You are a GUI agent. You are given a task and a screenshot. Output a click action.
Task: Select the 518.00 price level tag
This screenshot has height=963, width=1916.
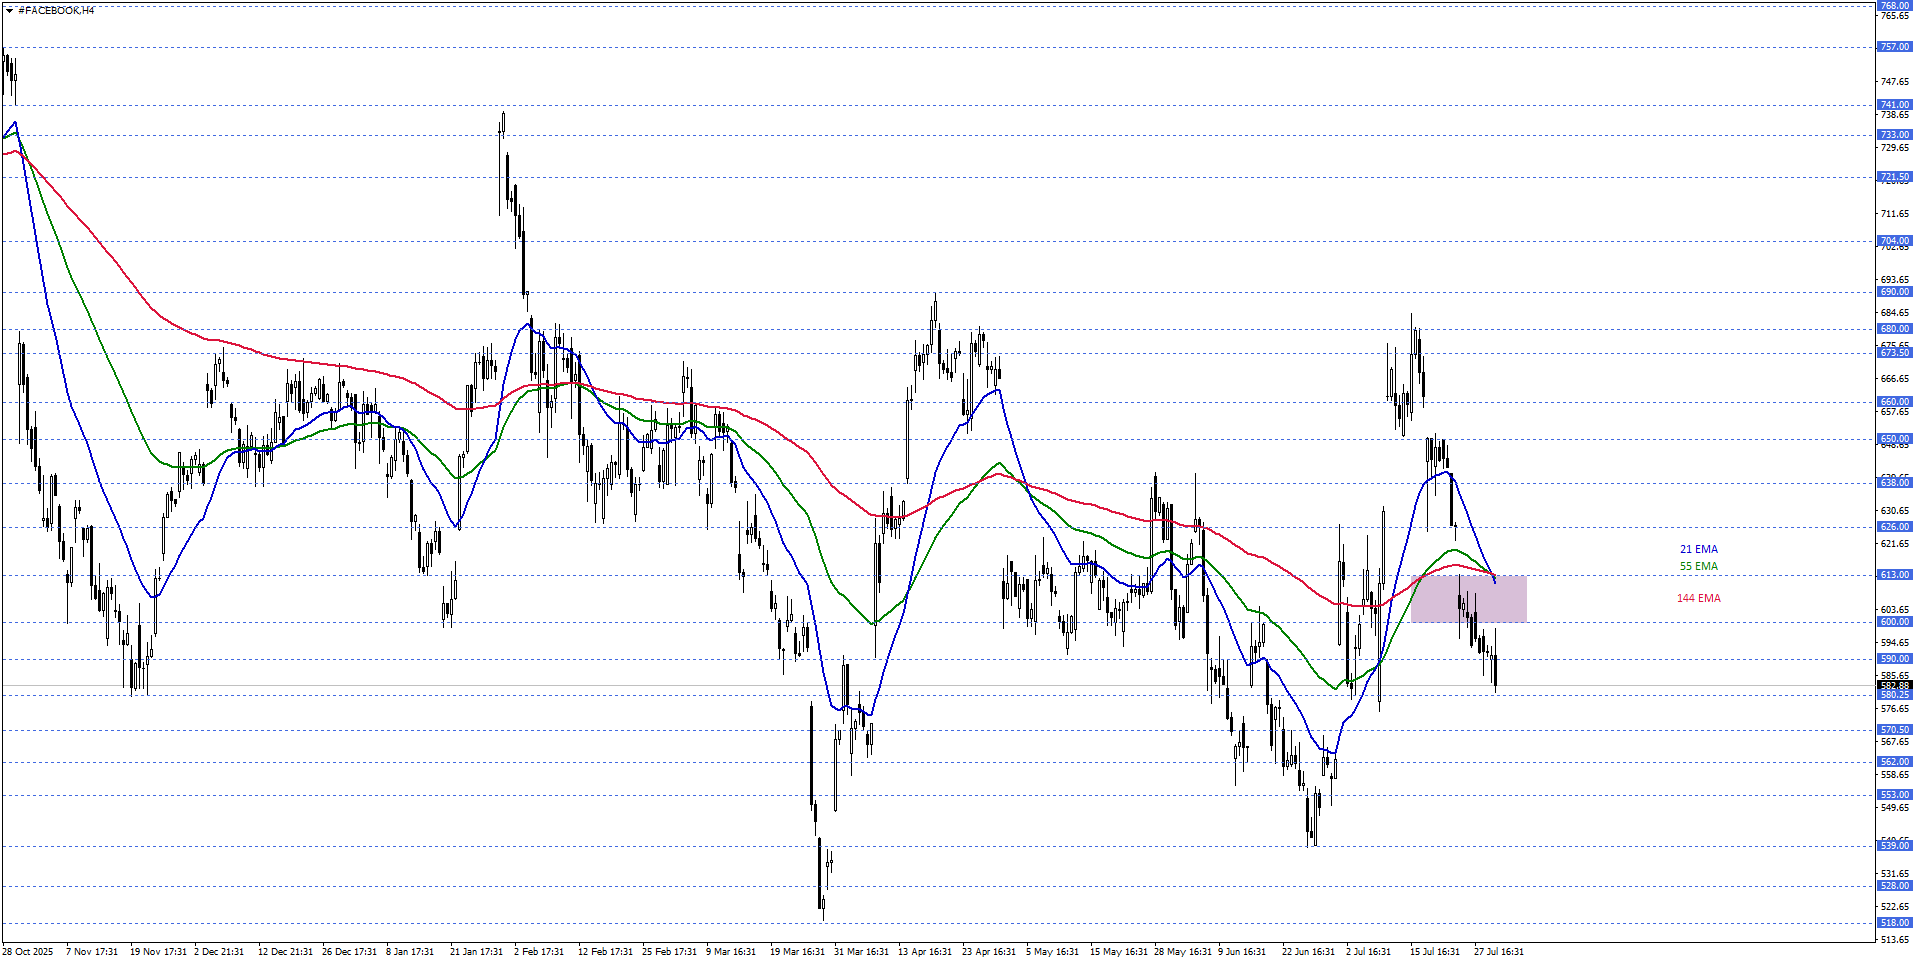click(x=1894, y=923)
